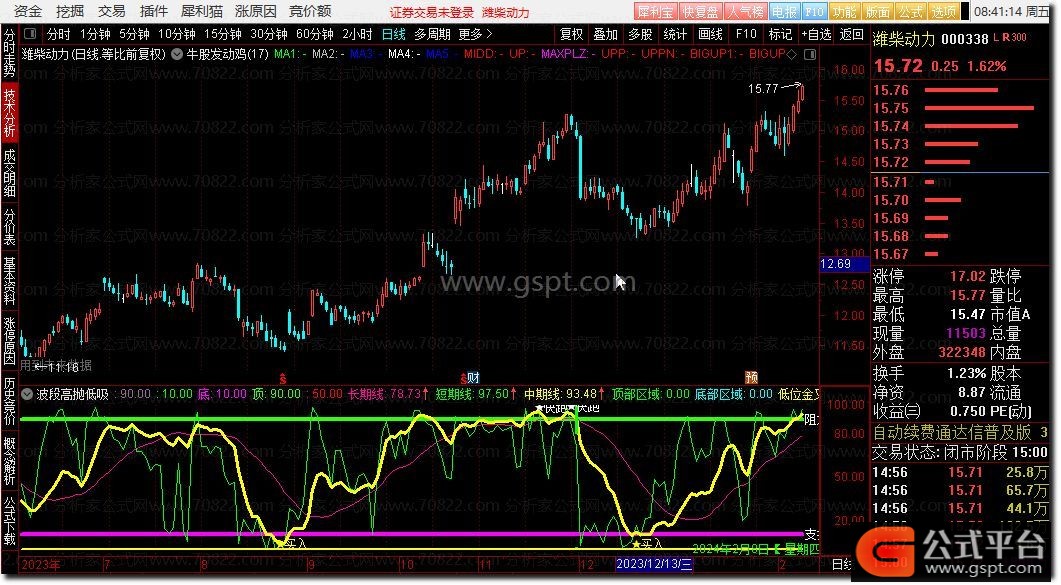1061x585 pixels.
Task: Switch to the 60分钟 period
Action: pos(315,34)
